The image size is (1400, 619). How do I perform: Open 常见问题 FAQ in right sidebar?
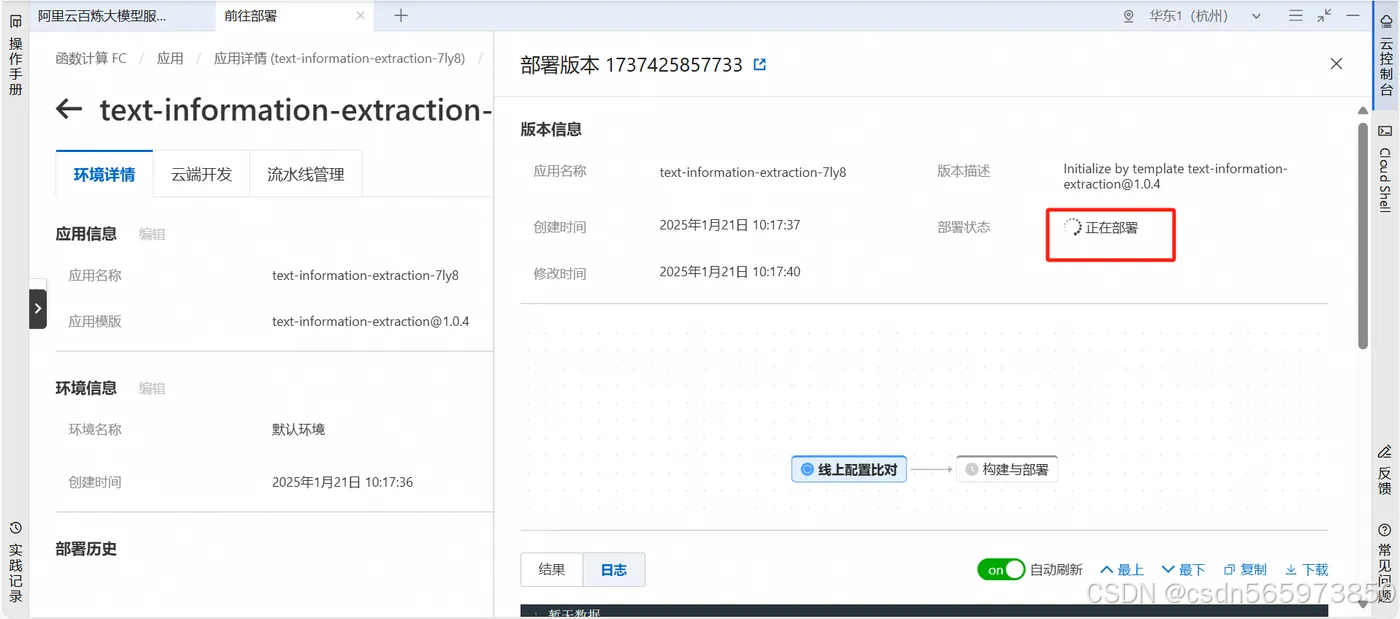pos(1385,563)
